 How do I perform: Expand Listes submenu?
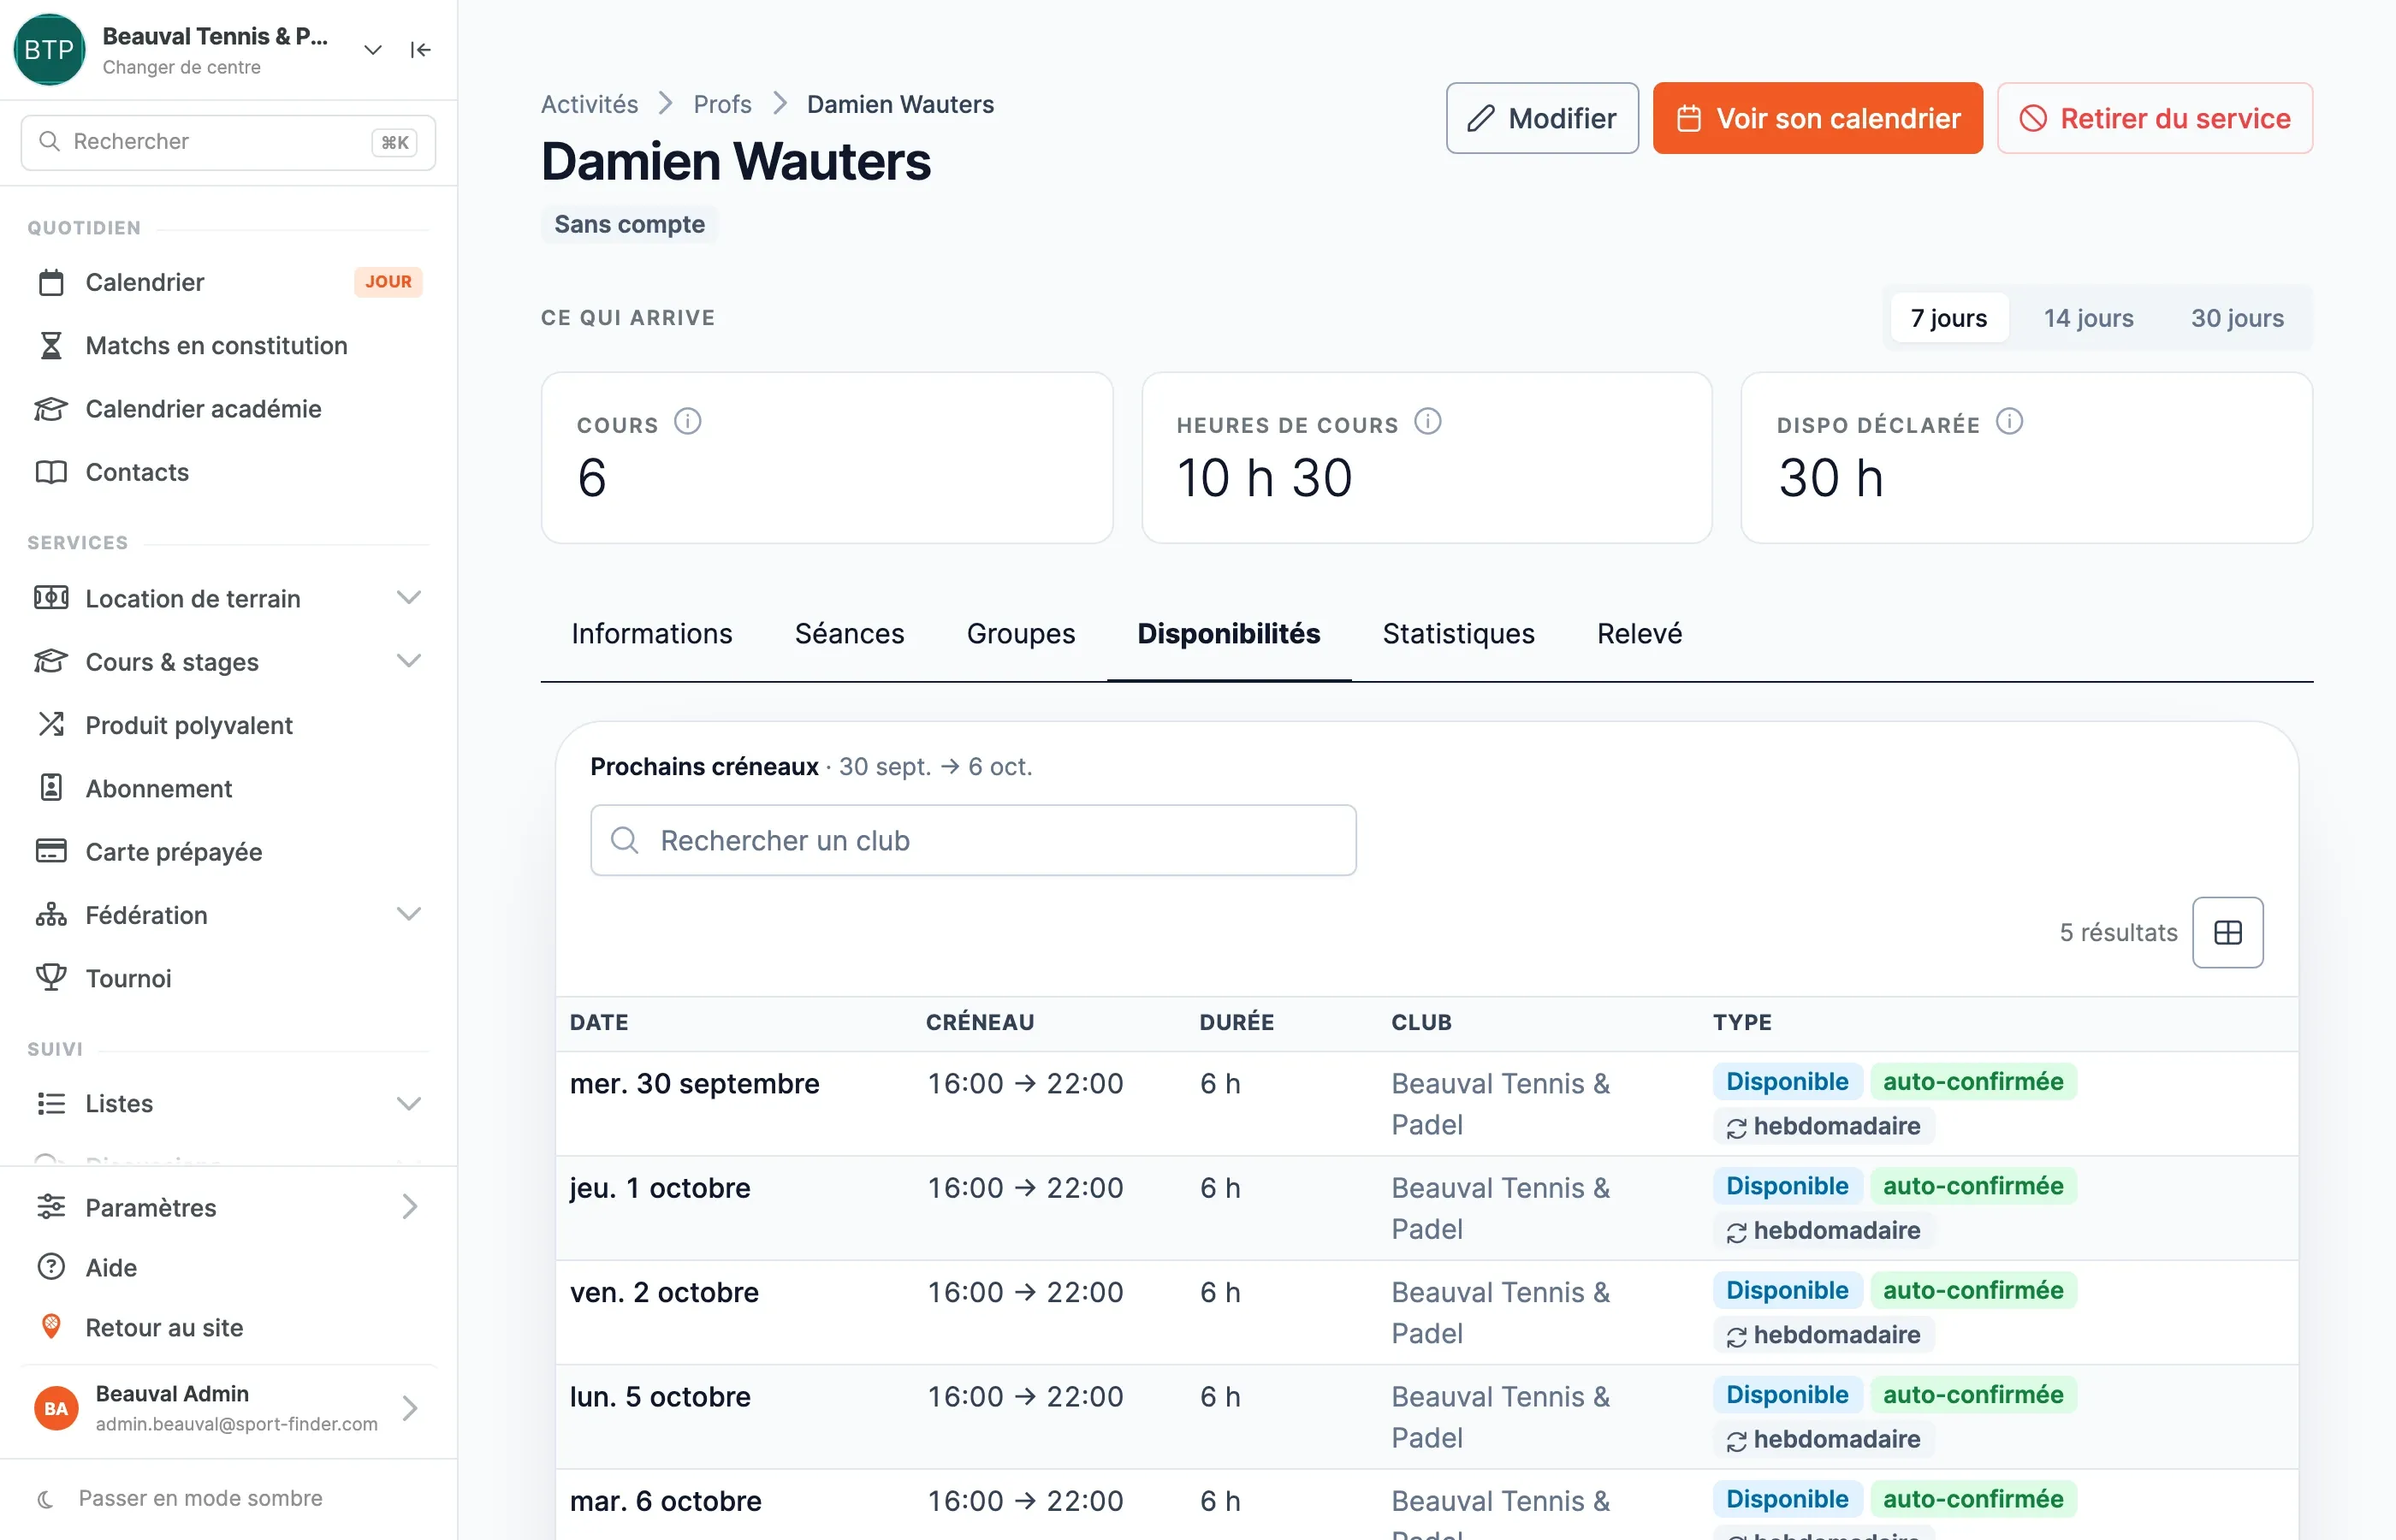[409, 1103]
